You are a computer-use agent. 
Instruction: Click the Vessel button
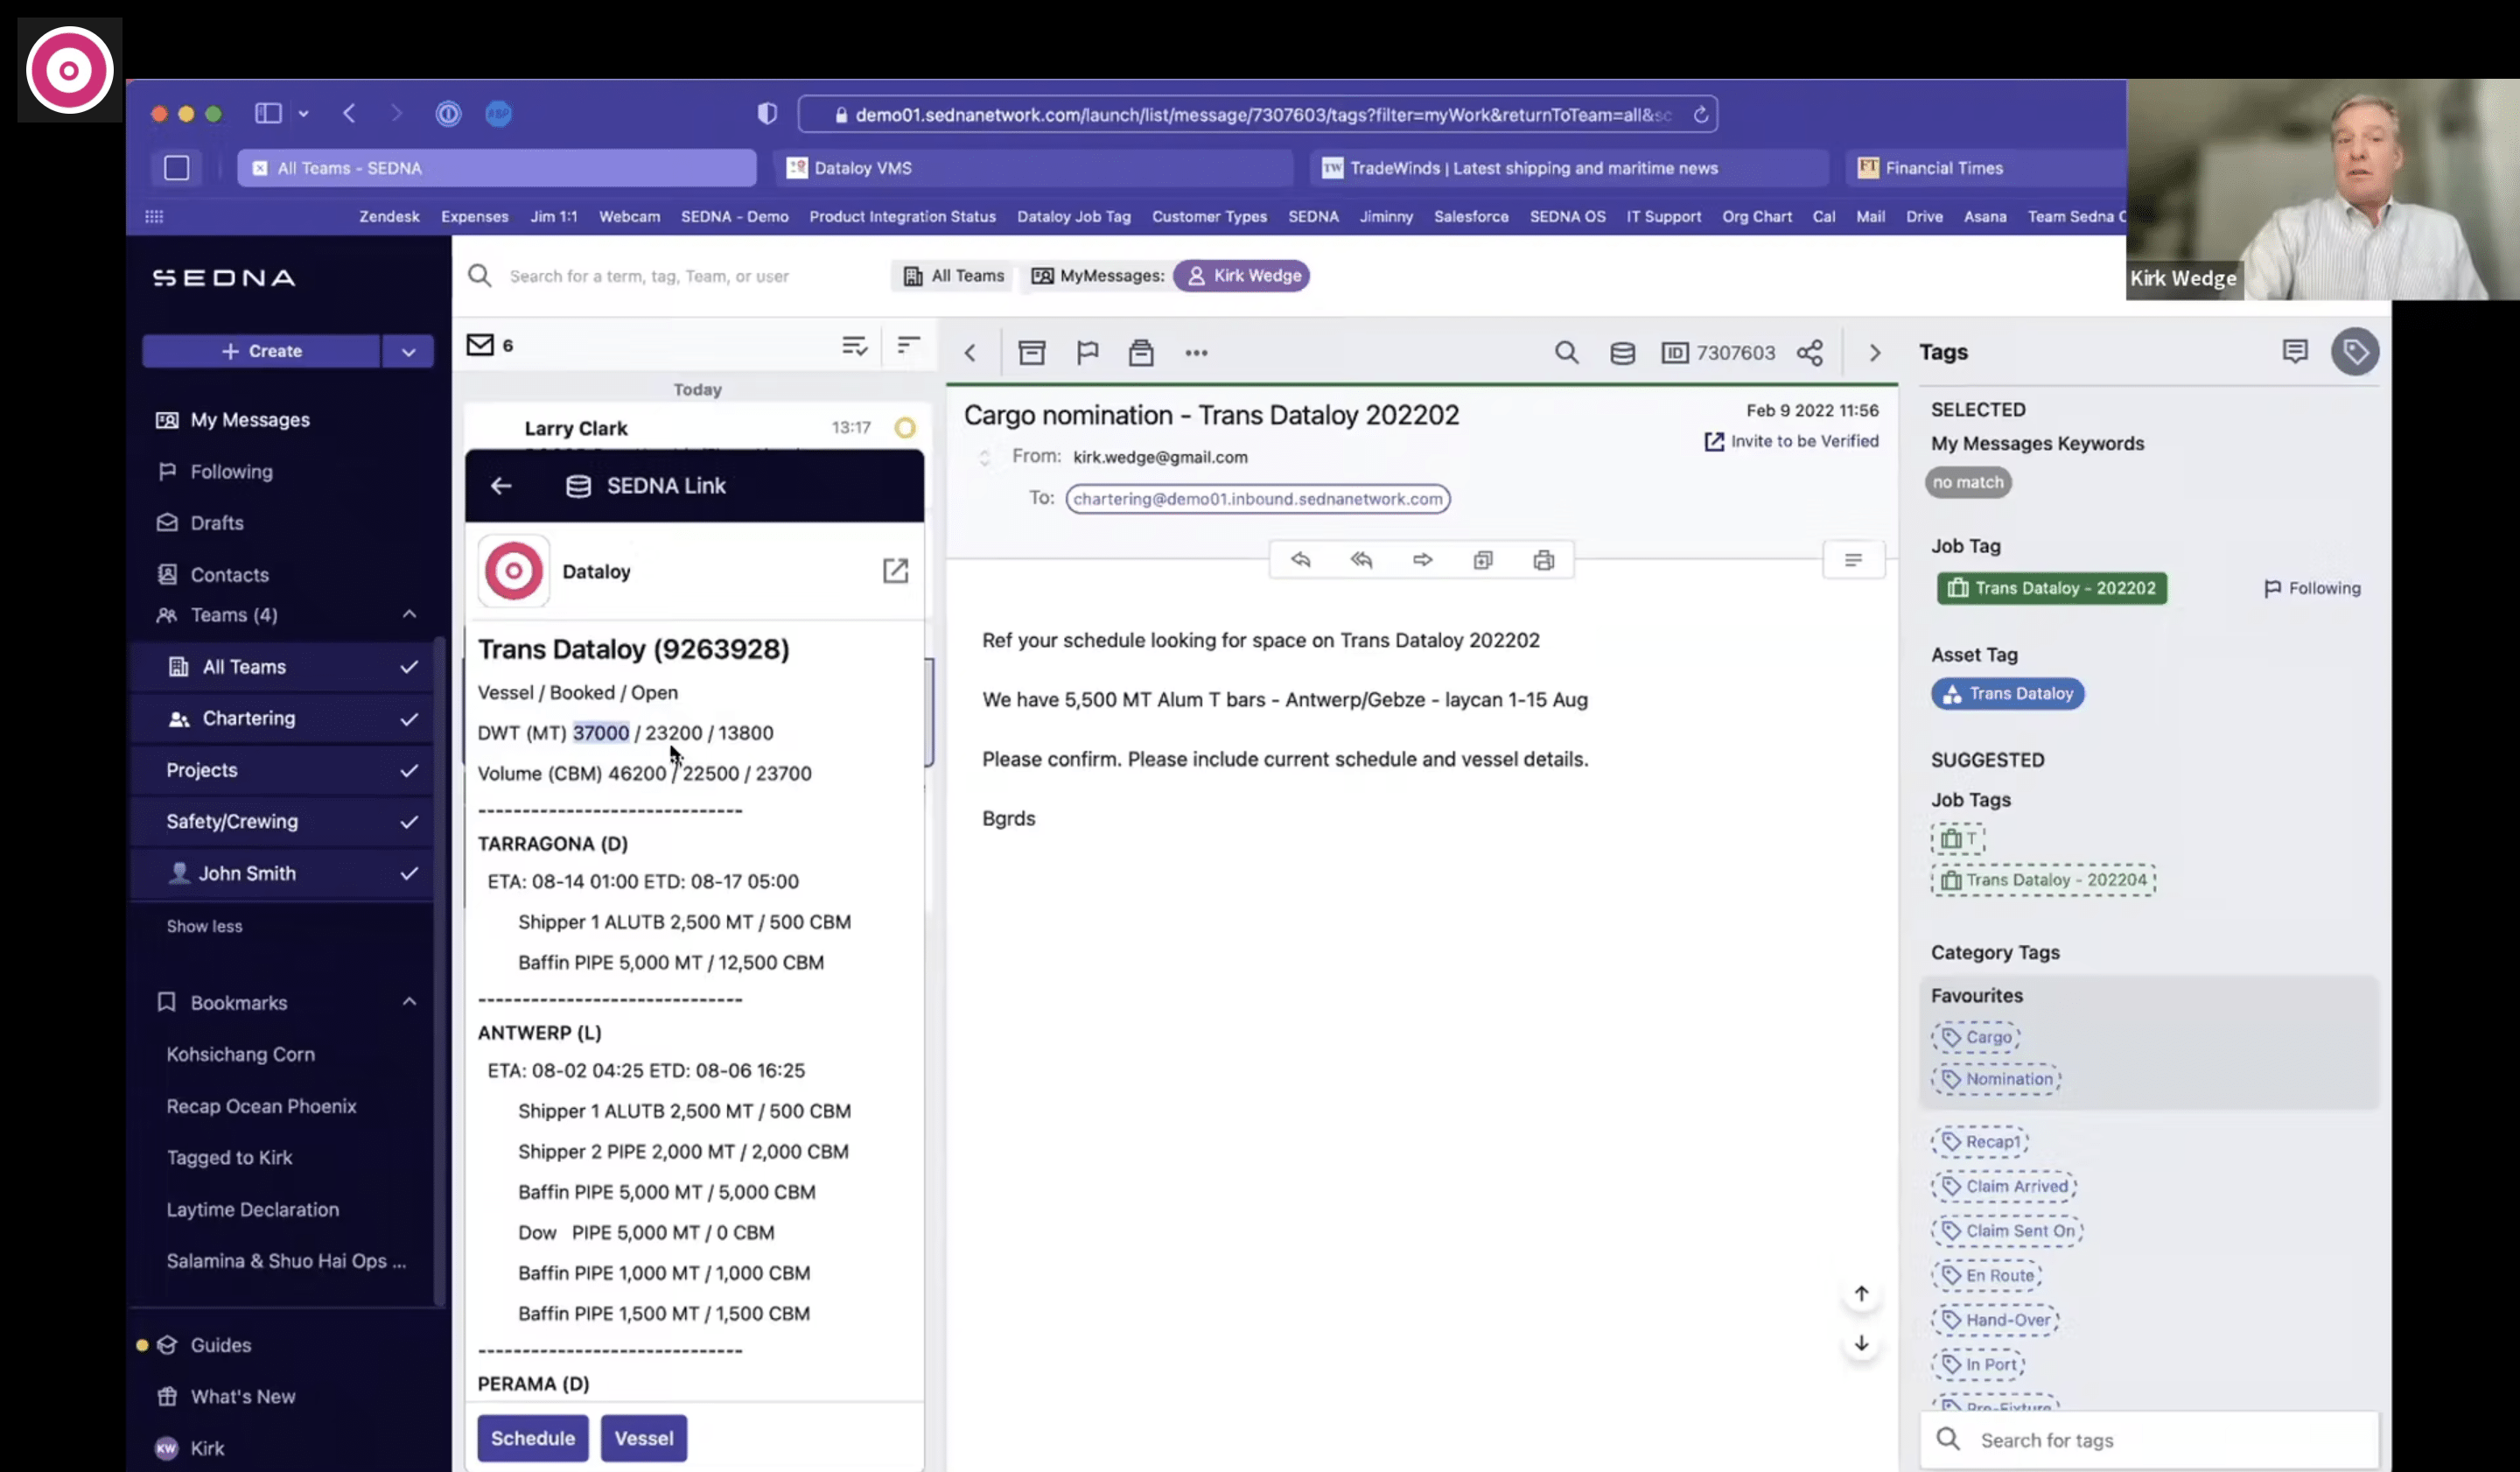643,1438
